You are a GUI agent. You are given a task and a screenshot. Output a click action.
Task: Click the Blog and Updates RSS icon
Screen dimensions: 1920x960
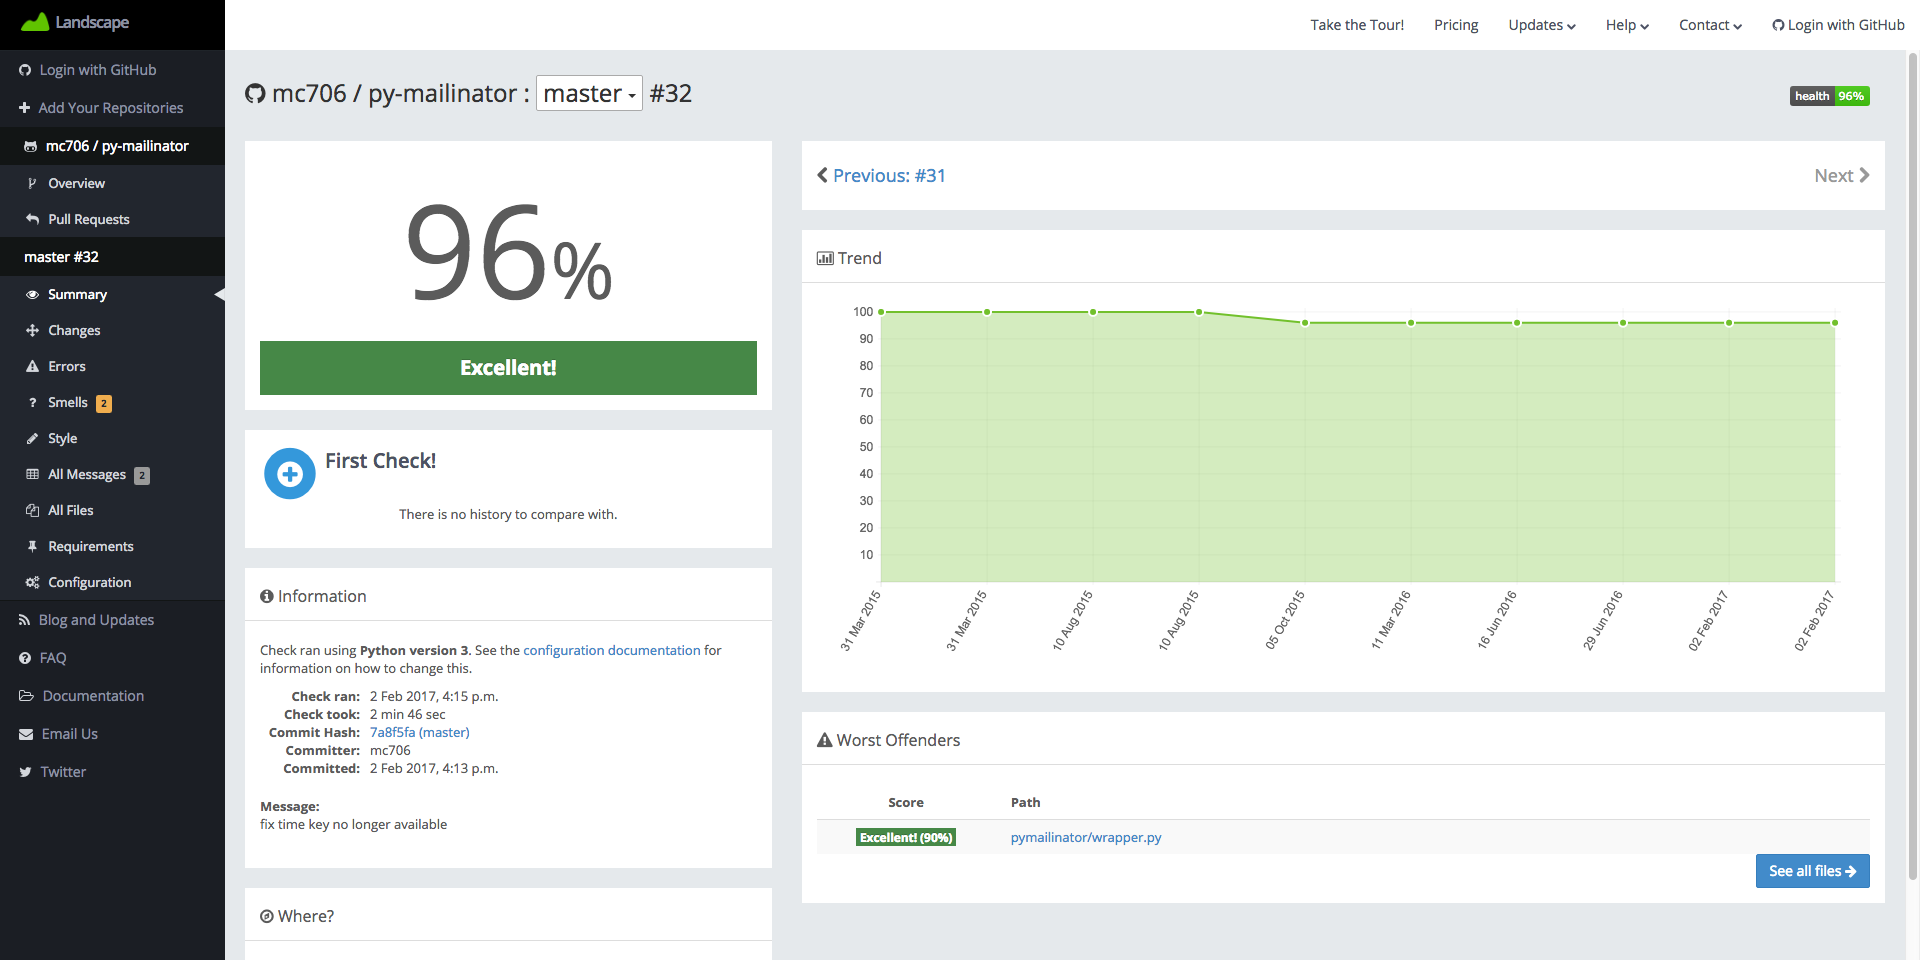coord(25,620)
